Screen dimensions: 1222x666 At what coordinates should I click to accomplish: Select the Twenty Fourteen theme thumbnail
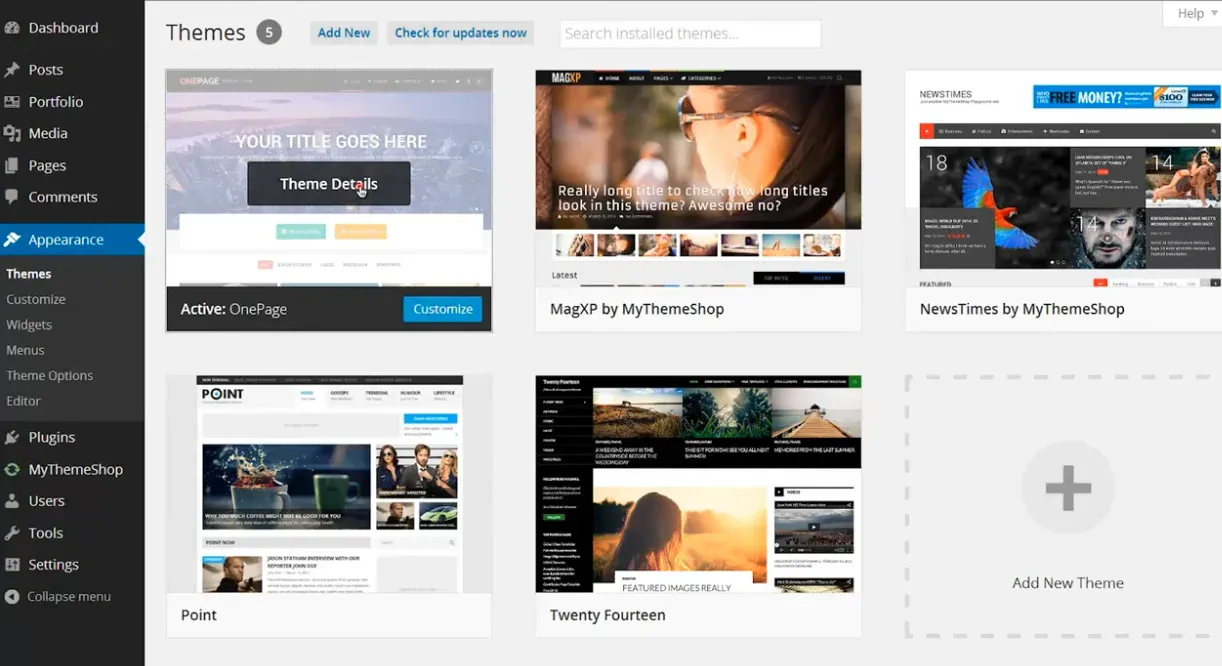click(x=698, y=484)
